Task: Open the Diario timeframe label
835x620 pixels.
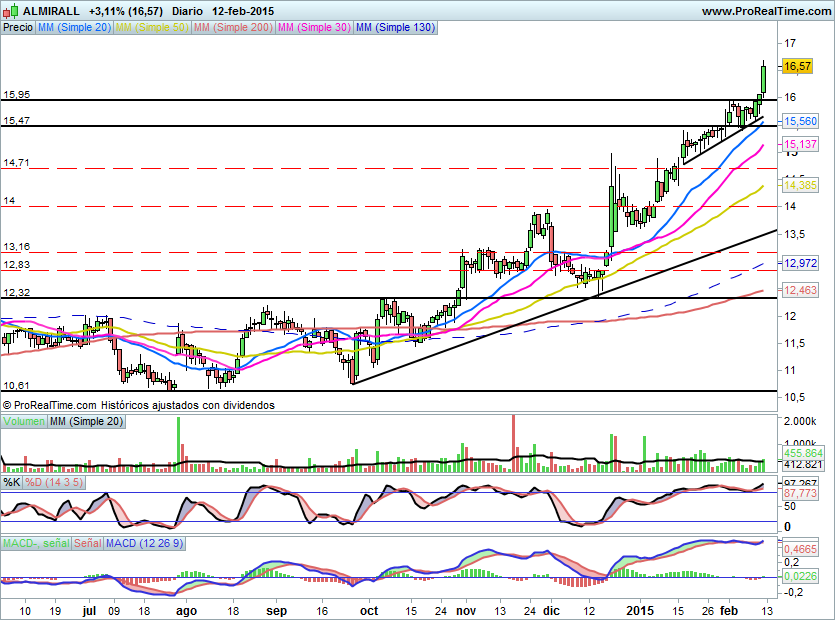Action: (188, 11)
